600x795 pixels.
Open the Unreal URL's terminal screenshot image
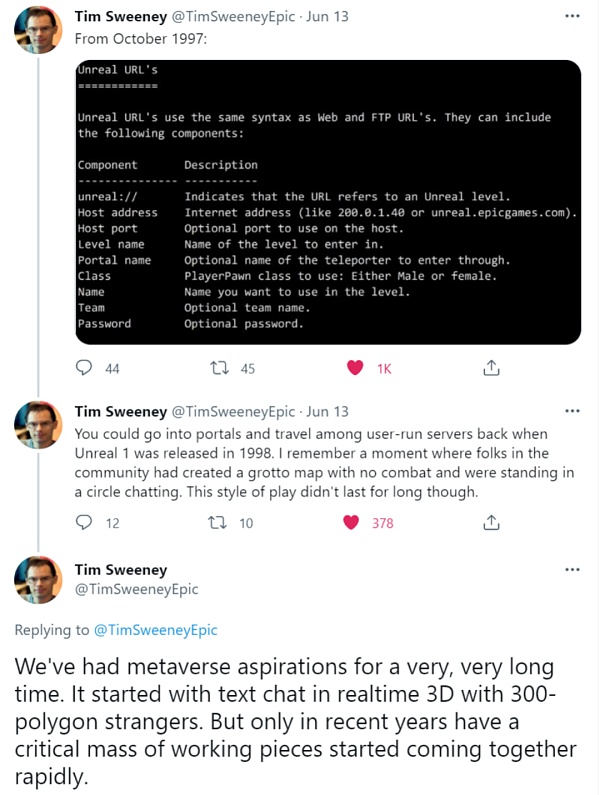coord(328,202)
